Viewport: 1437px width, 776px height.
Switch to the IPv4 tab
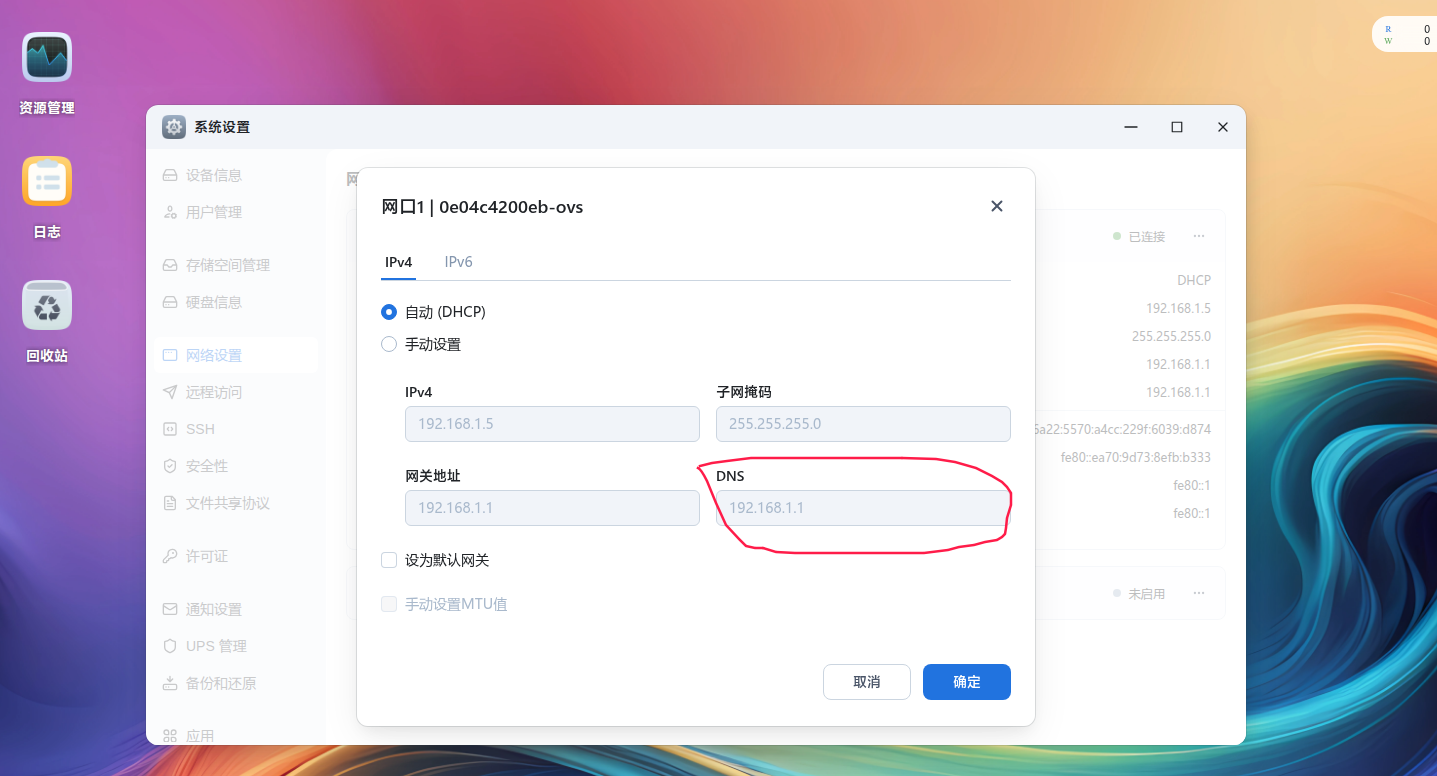(398, 262)
